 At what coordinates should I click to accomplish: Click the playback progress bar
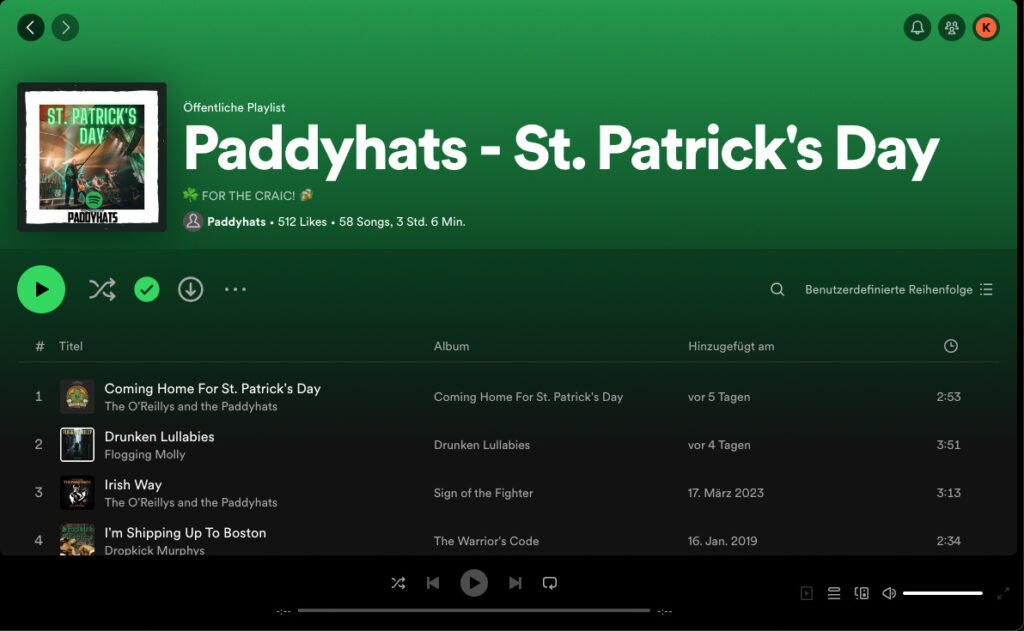coord(474,611)
